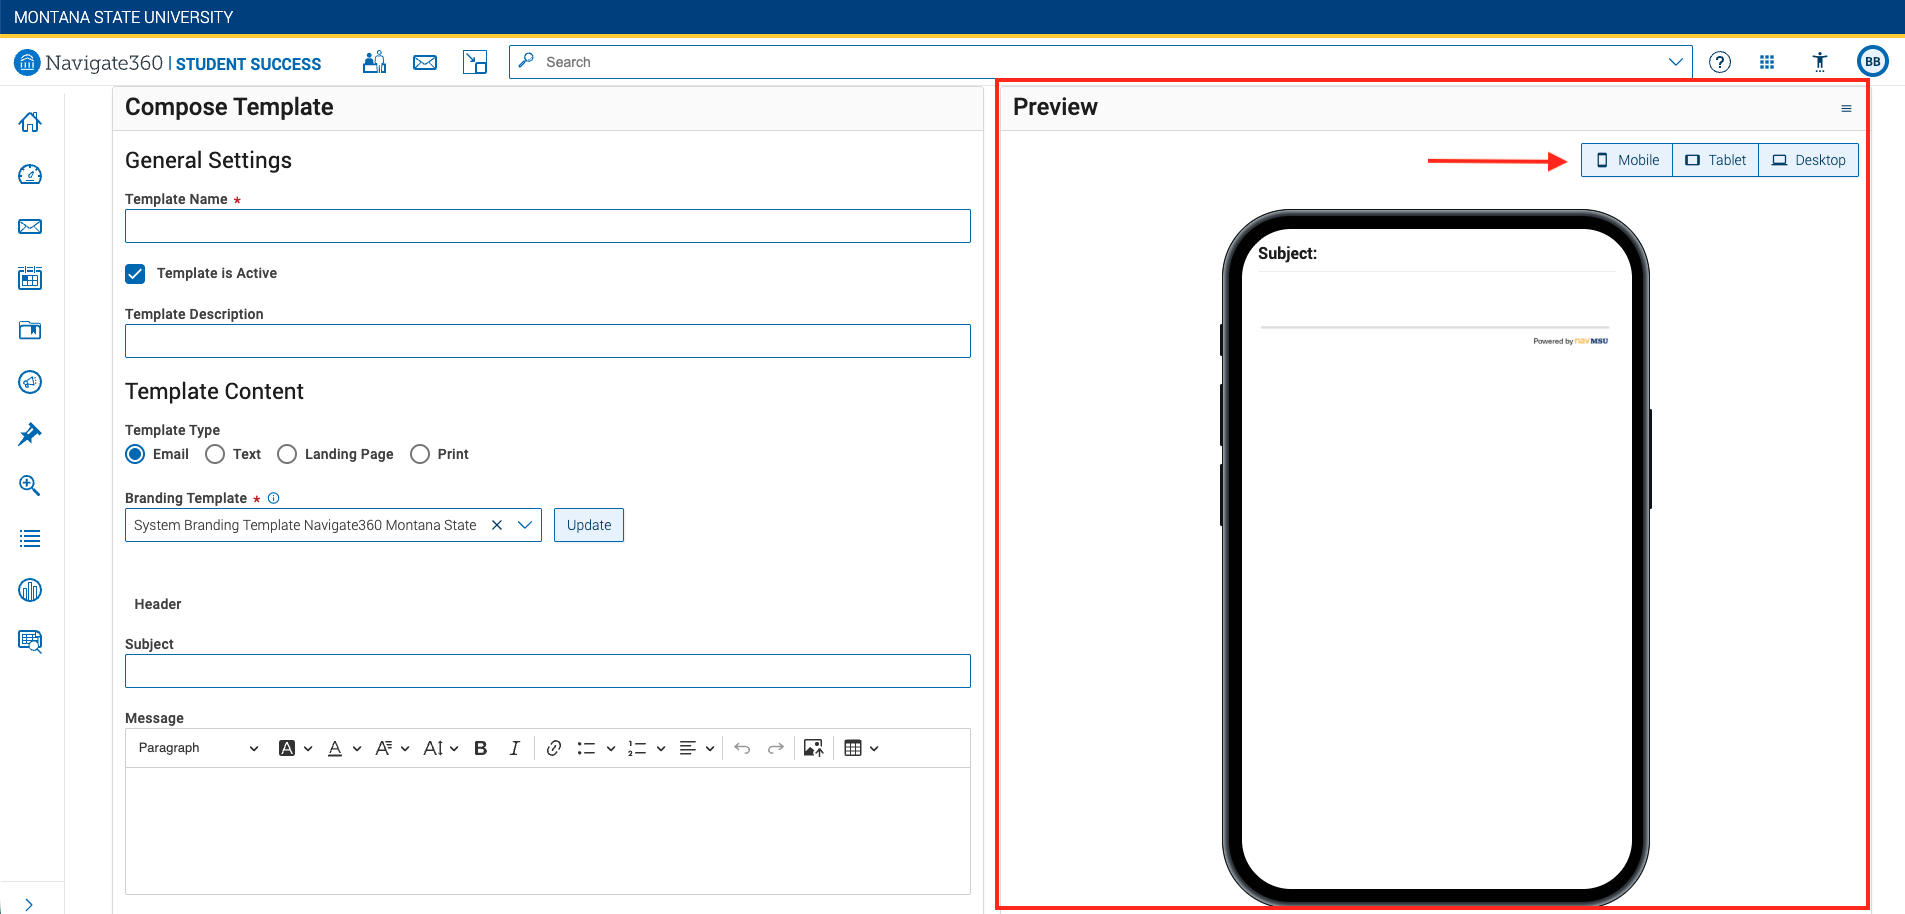Image resolution: width=1905 pixels, height=914 pixels.
Task: Click the Navigate360 Student Success logo
Action: pyautogui.click(x=168, y=63)
